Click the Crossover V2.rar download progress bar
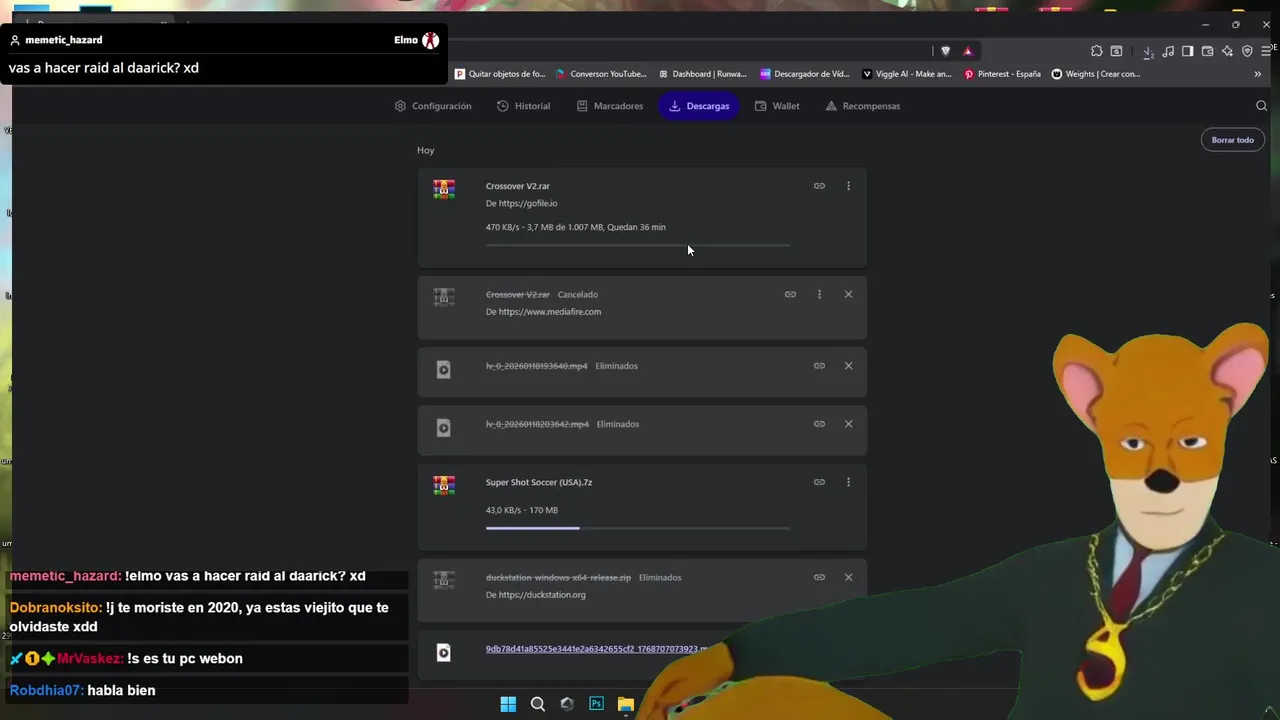 point(638,245)
